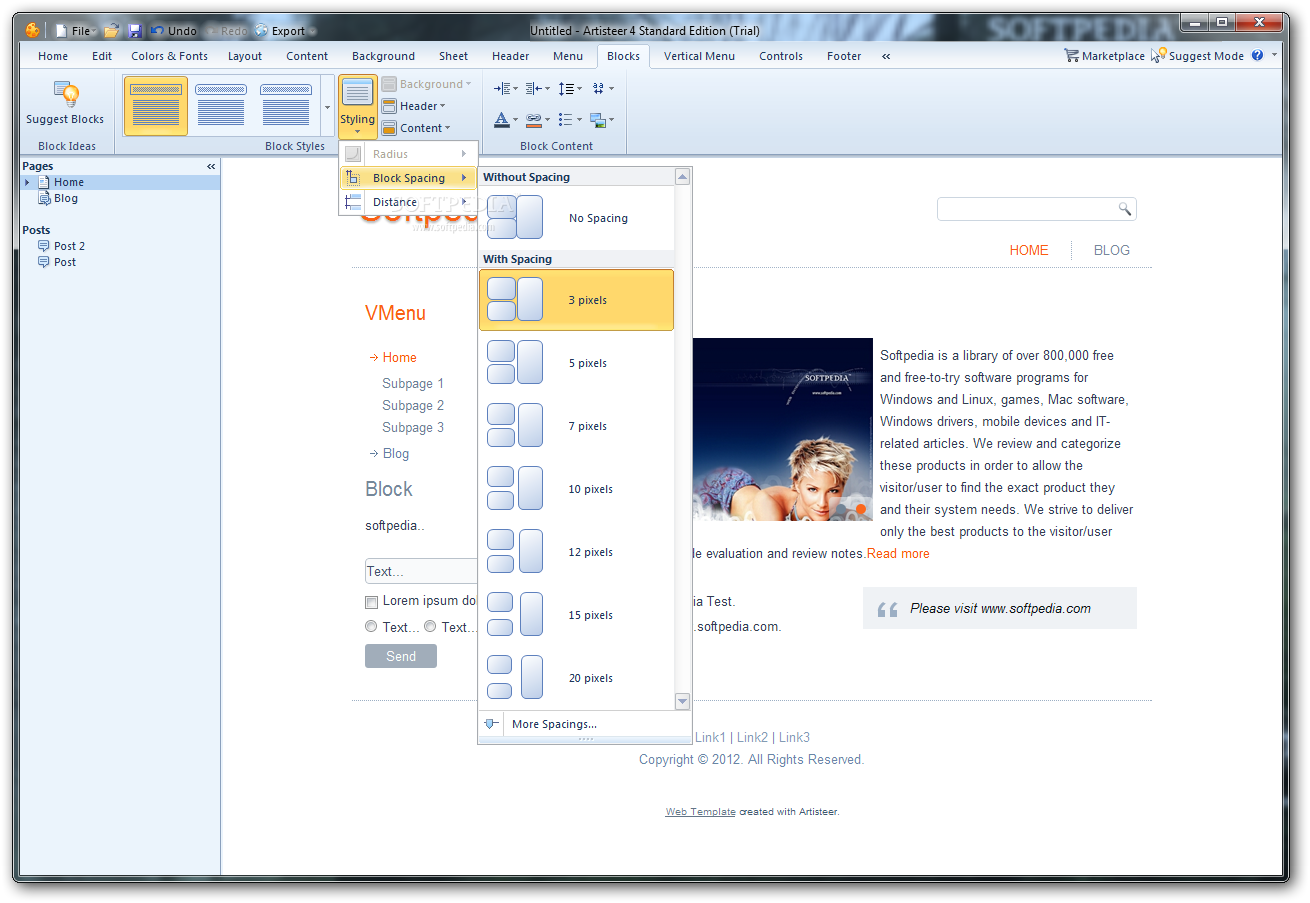This screenshot has height=903, width=1310.
Task: Click the Suggest Blocks lightbulb icon
Action: [66, 95]
